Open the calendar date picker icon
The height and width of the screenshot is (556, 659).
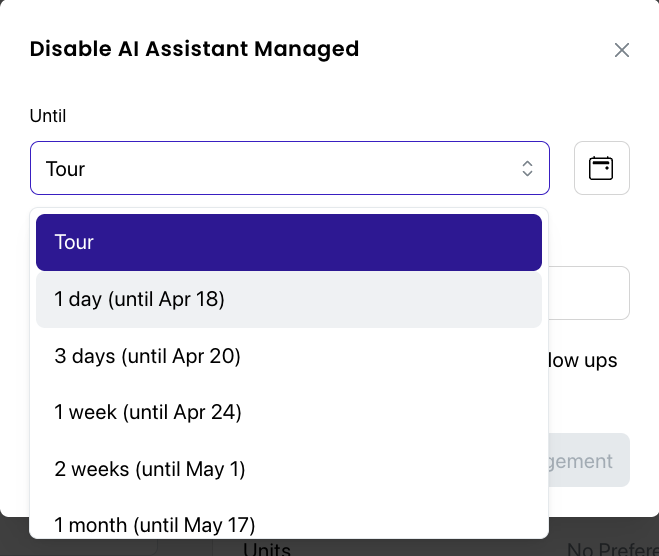(601, 168)
